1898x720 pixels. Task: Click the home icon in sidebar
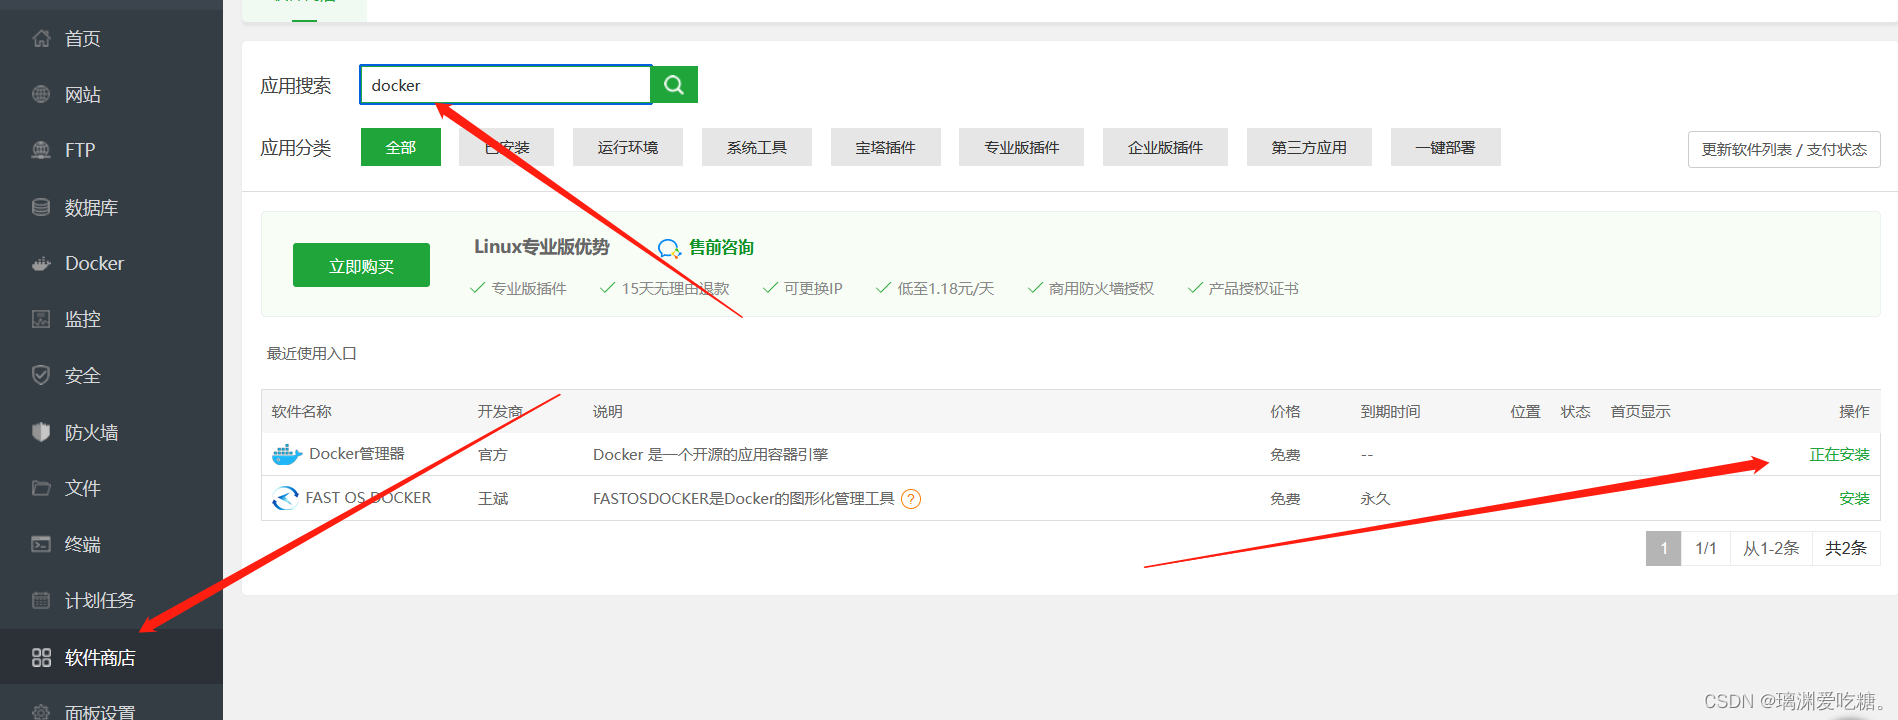(x=41, y=39)
